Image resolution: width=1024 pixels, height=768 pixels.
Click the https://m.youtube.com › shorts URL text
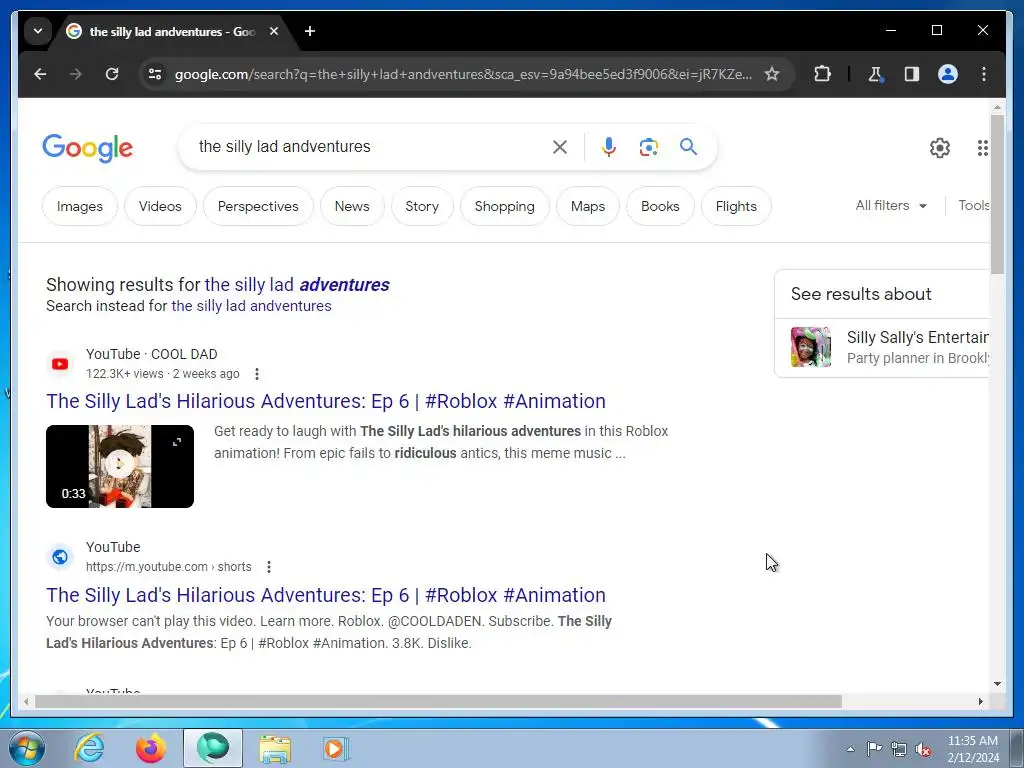click(168, 567)
